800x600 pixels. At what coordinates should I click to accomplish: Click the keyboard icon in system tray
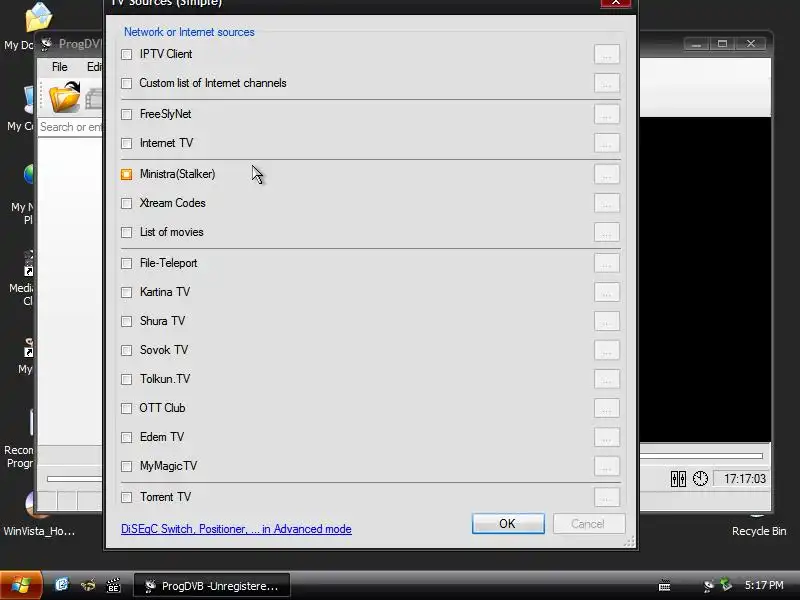664,585
